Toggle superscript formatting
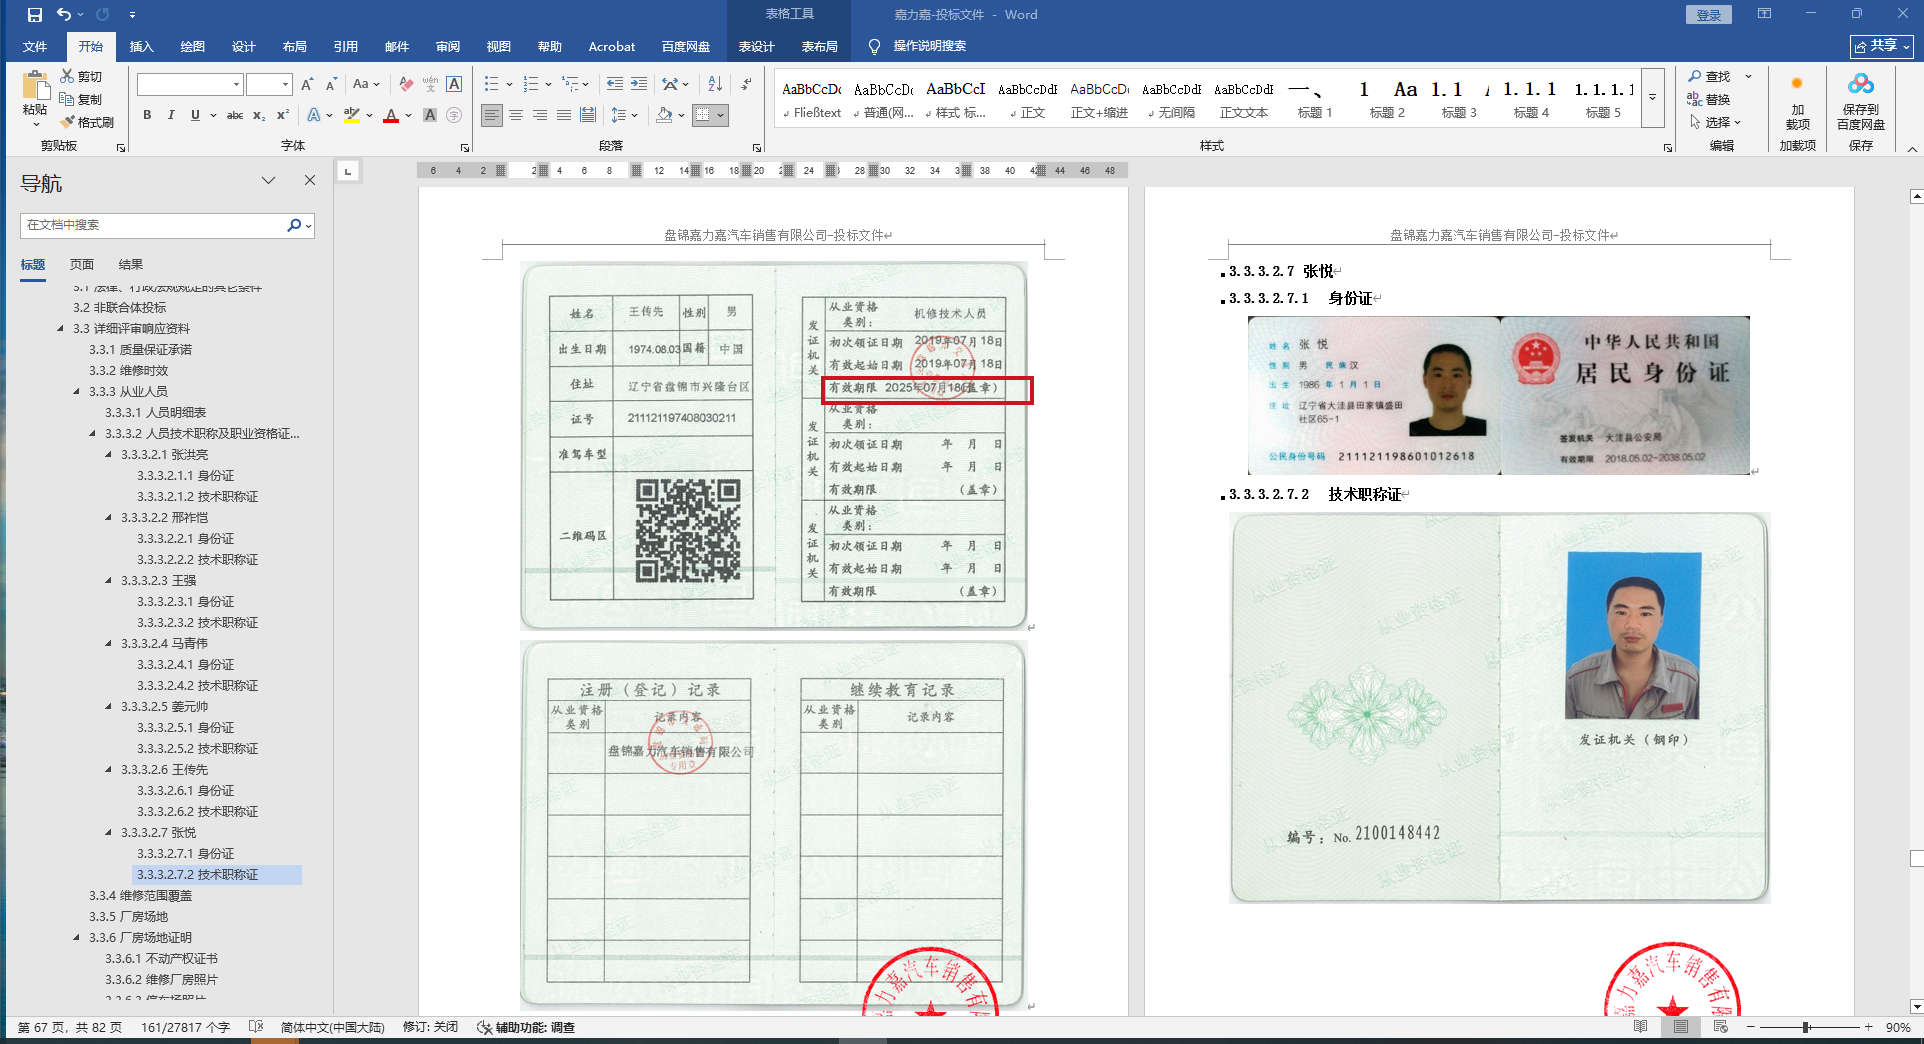The width and height of the screenshot is (1924, 1044). (283, 115)
